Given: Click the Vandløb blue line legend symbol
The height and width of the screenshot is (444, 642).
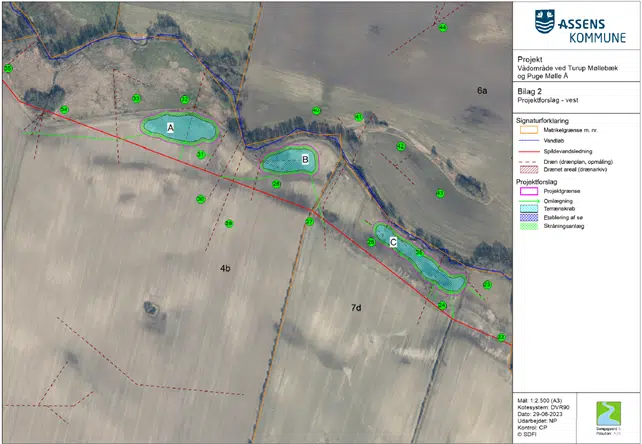Looking at the screenshot, I should point(529,139).
